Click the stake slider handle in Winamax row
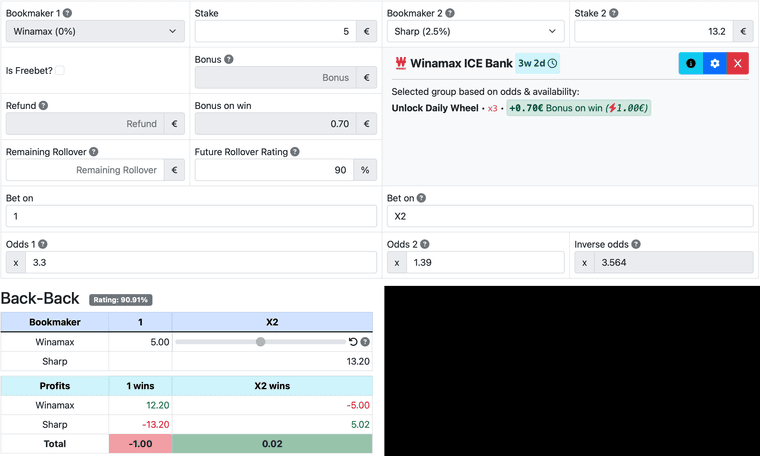Viewport: 760px width, 456px height. tap(261, 342)
